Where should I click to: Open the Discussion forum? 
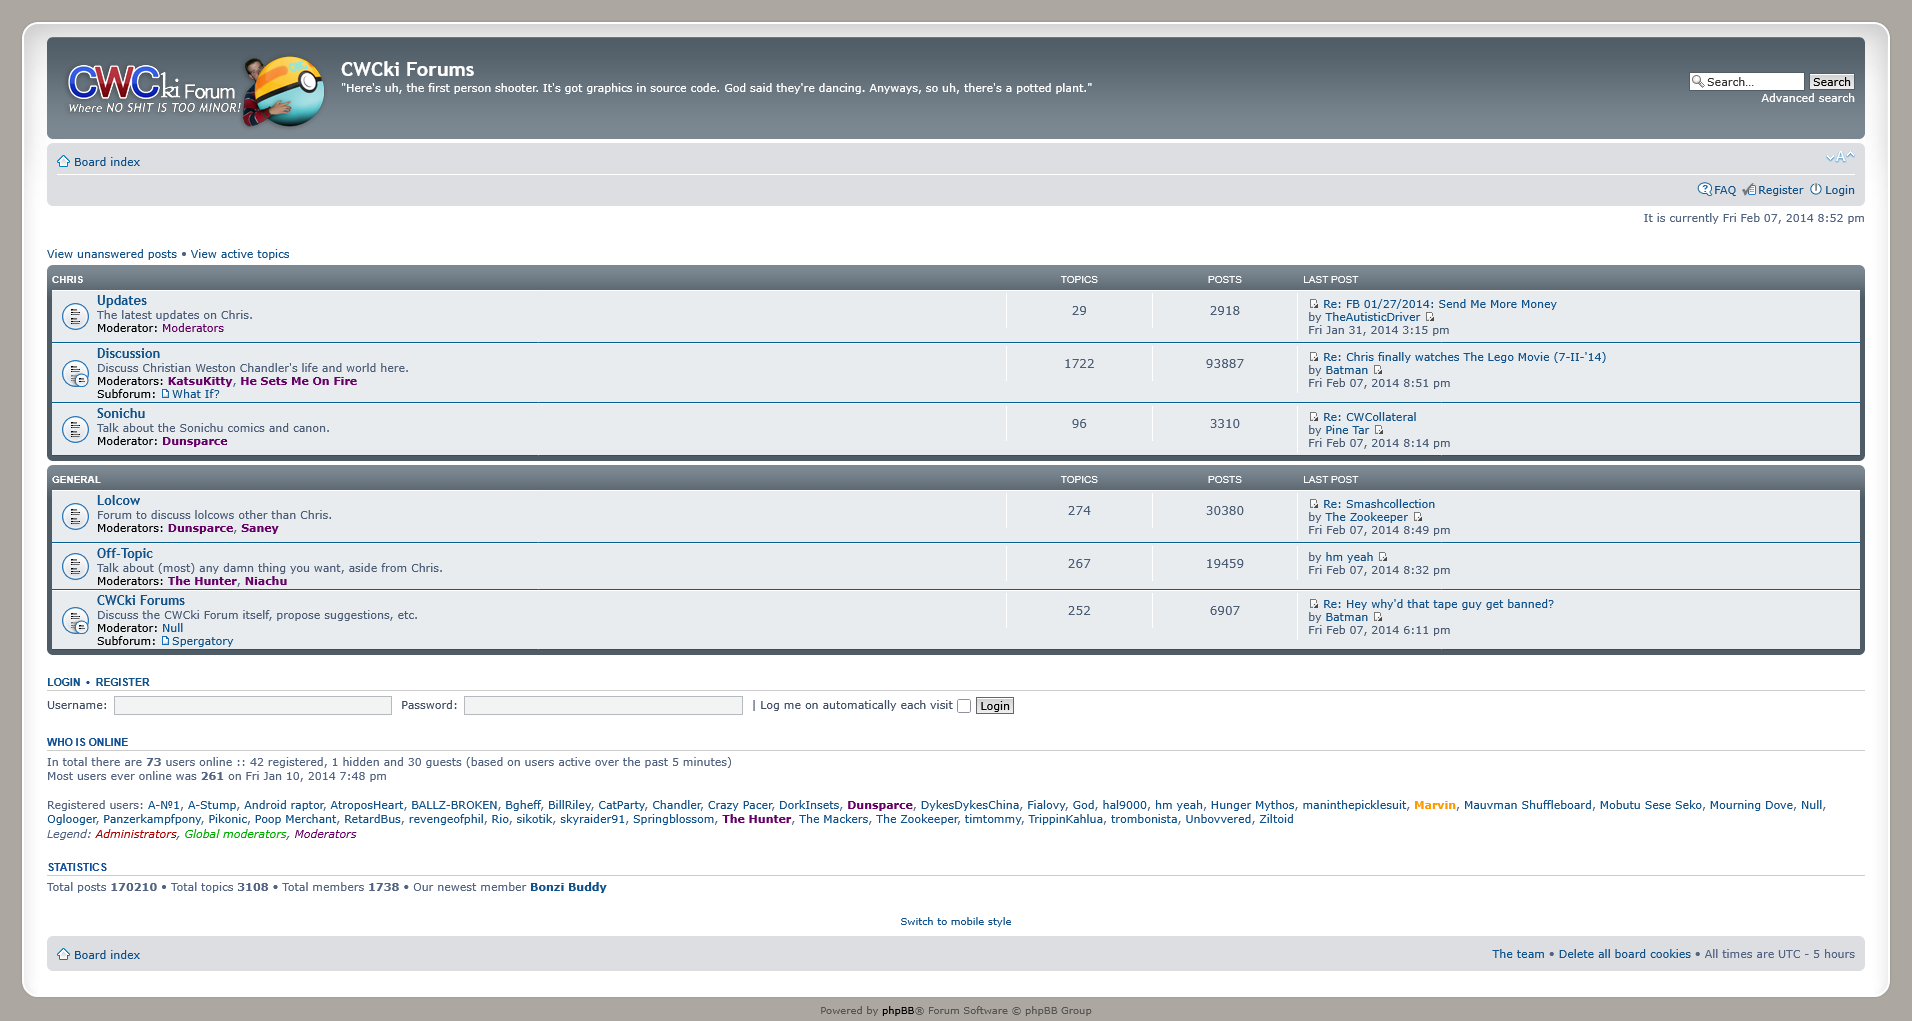click(x=128, y=353)
